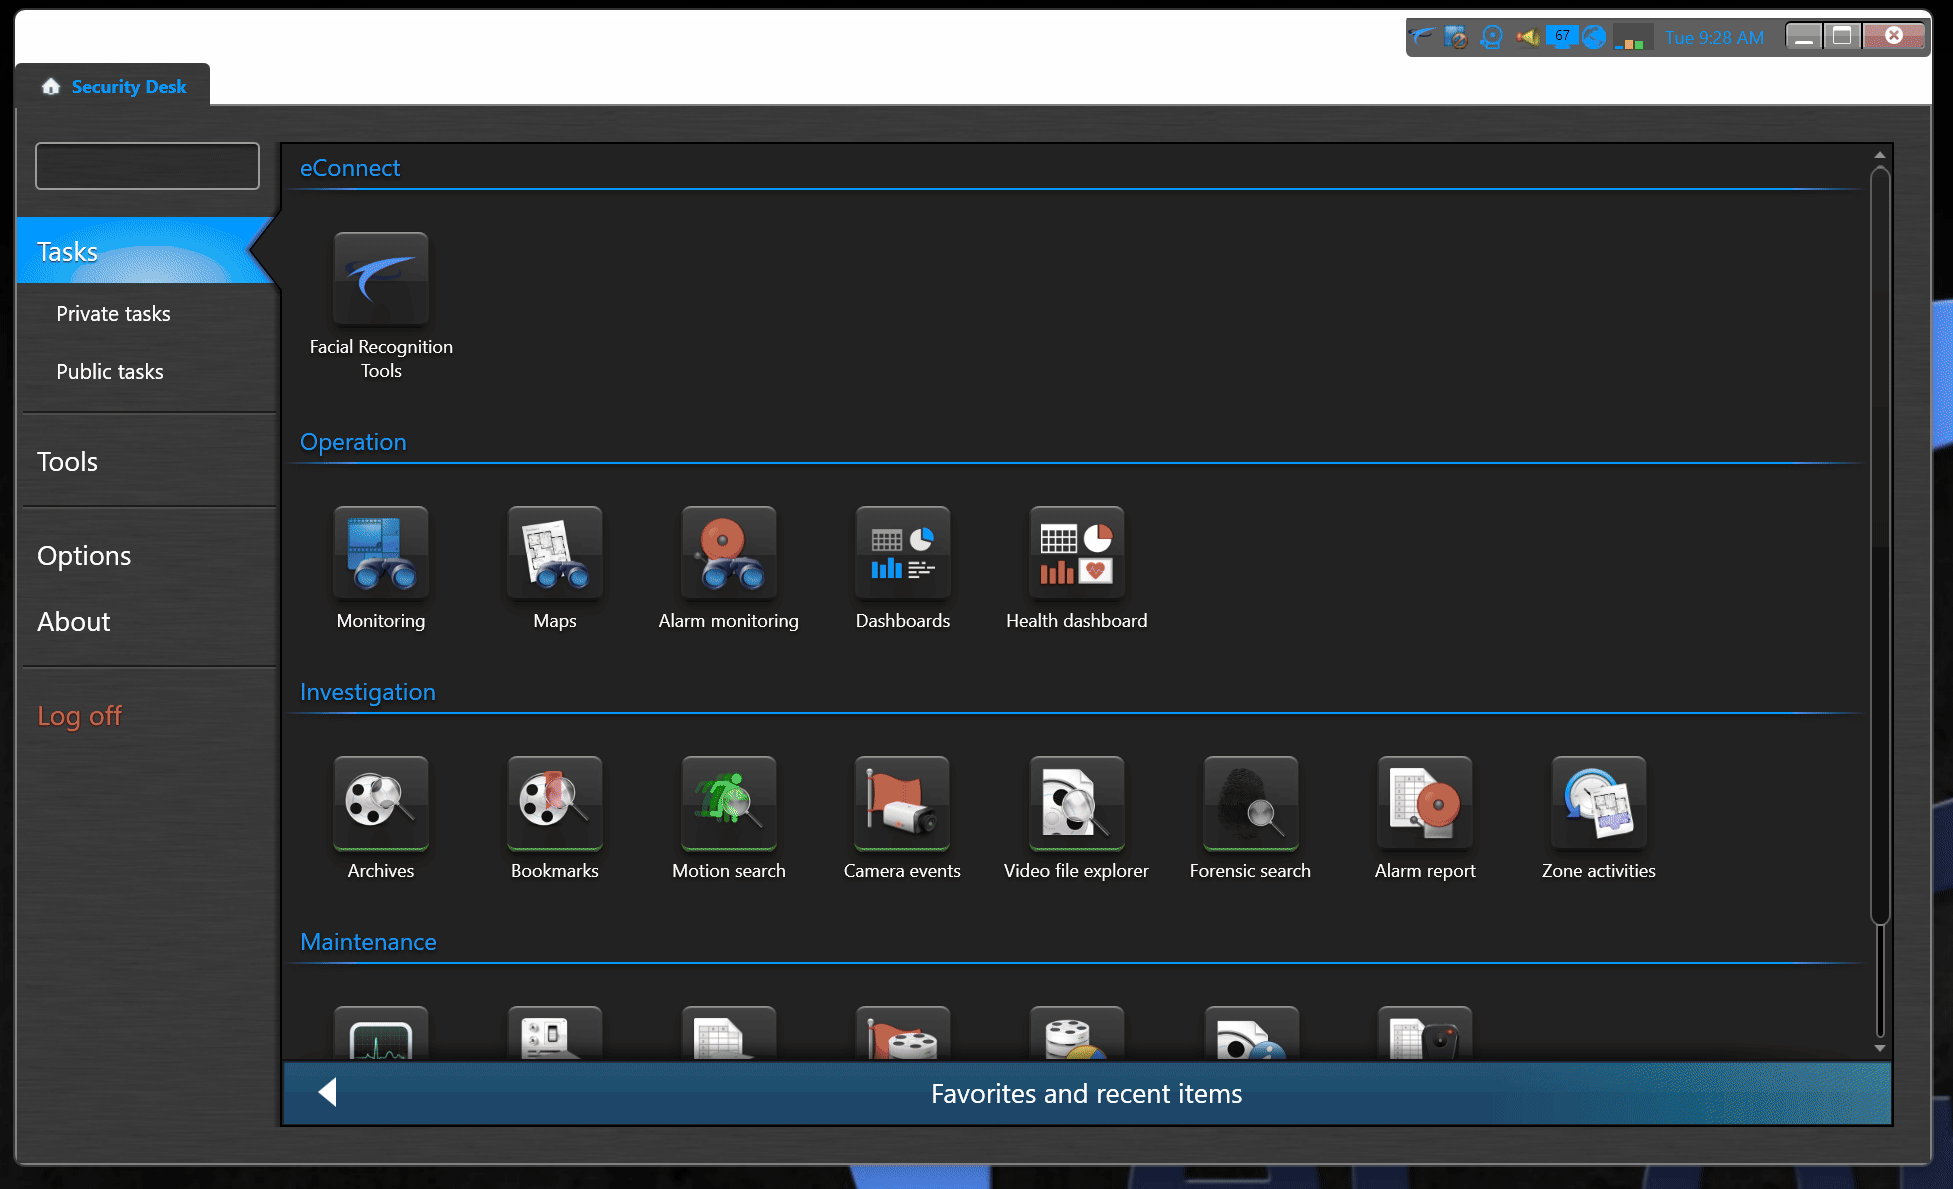Select Private tasks in sidebar

tap(113, 314)
